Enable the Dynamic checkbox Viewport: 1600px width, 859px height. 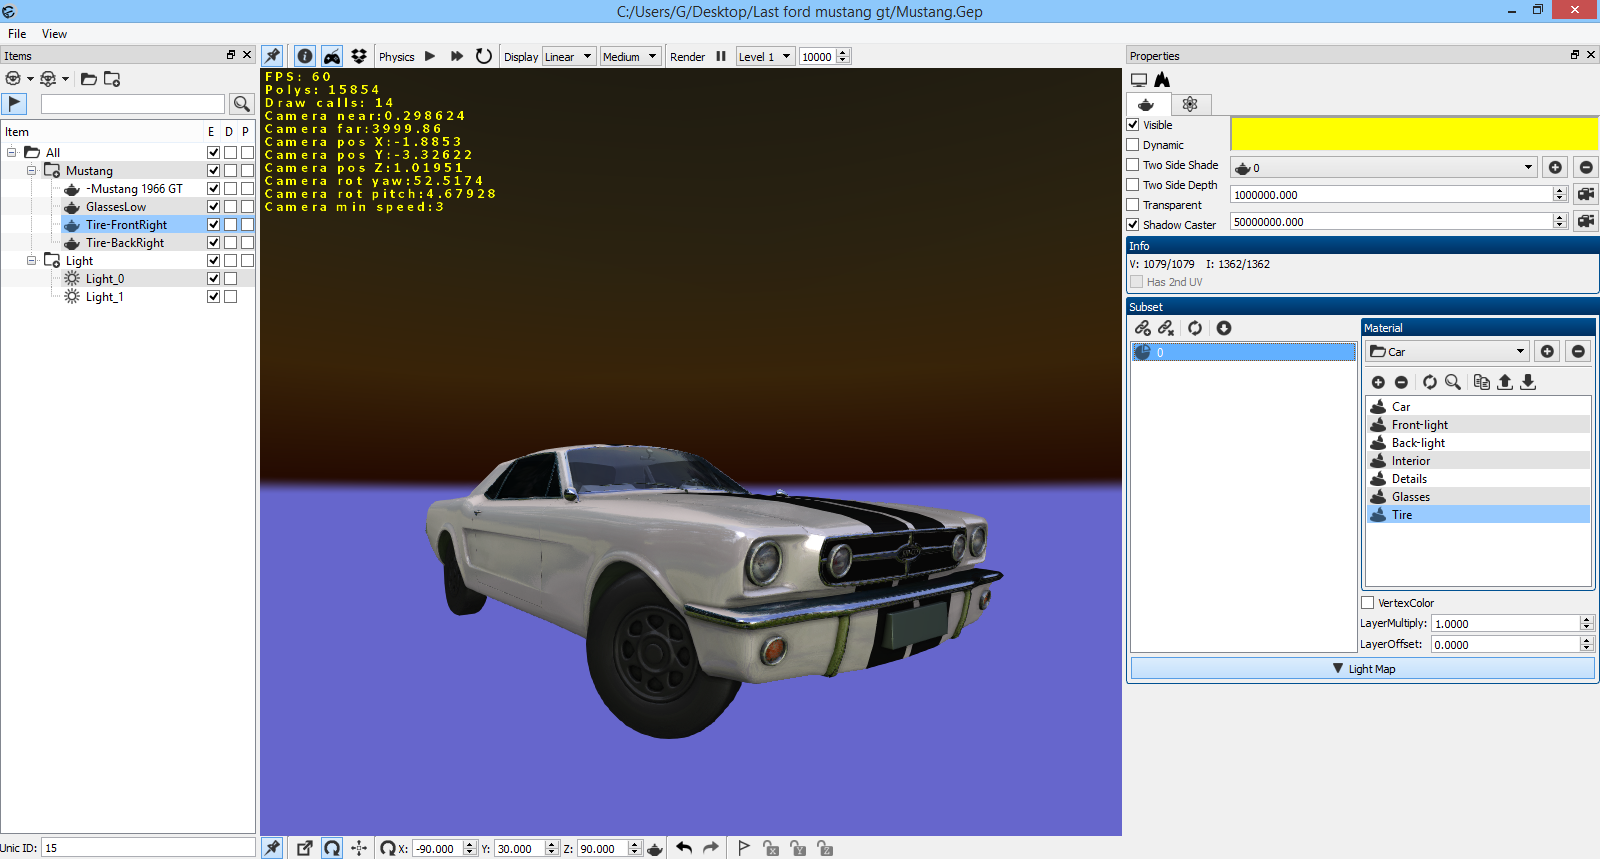pos(1133,145)
